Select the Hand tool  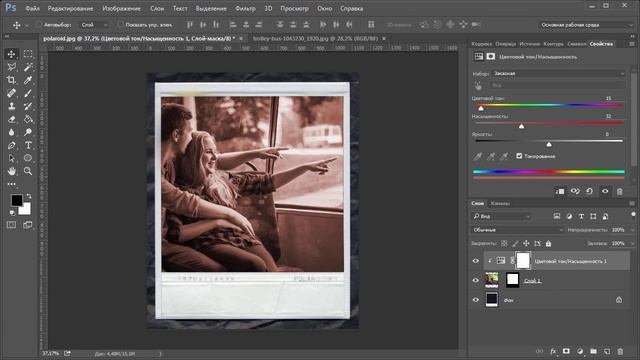11,171
